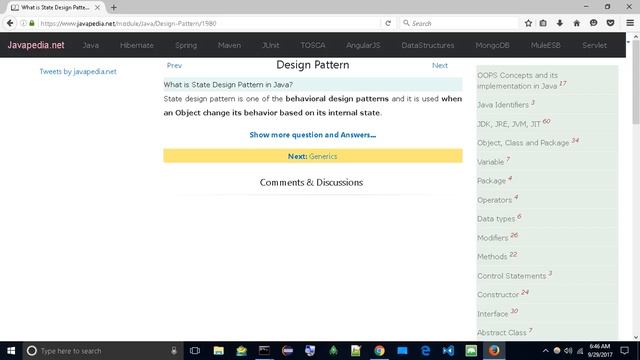This screenshot has width=640, height=360.
Task: Go back with the browser back arrow
Action: [10, 23]
